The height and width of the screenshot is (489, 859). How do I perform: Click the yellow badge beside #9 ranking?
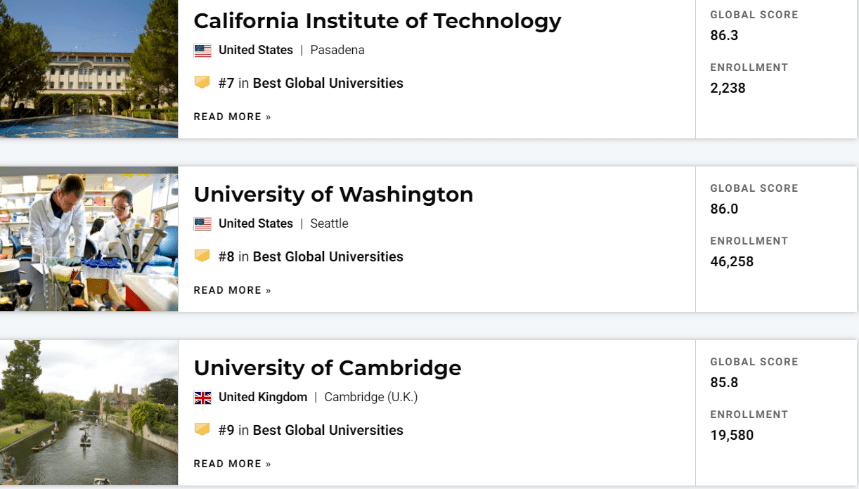(x=202, y=430)
